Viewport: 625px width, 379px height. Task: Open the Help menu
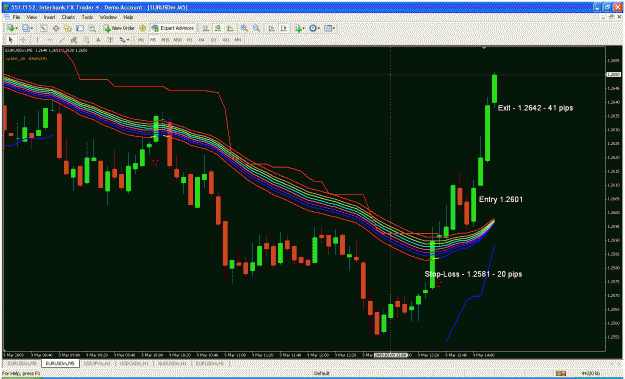[x=128, y=18]
